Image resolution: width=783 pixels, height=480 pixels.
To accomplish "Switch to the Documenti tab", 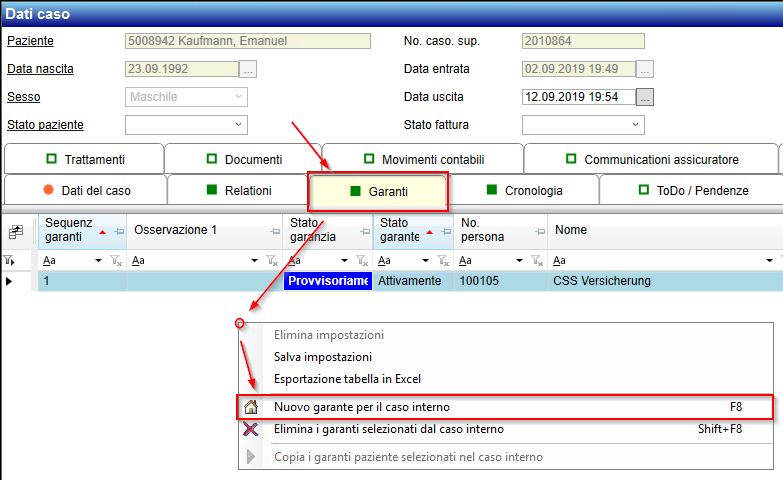I will pyautogui.click(x=243, y=159).
